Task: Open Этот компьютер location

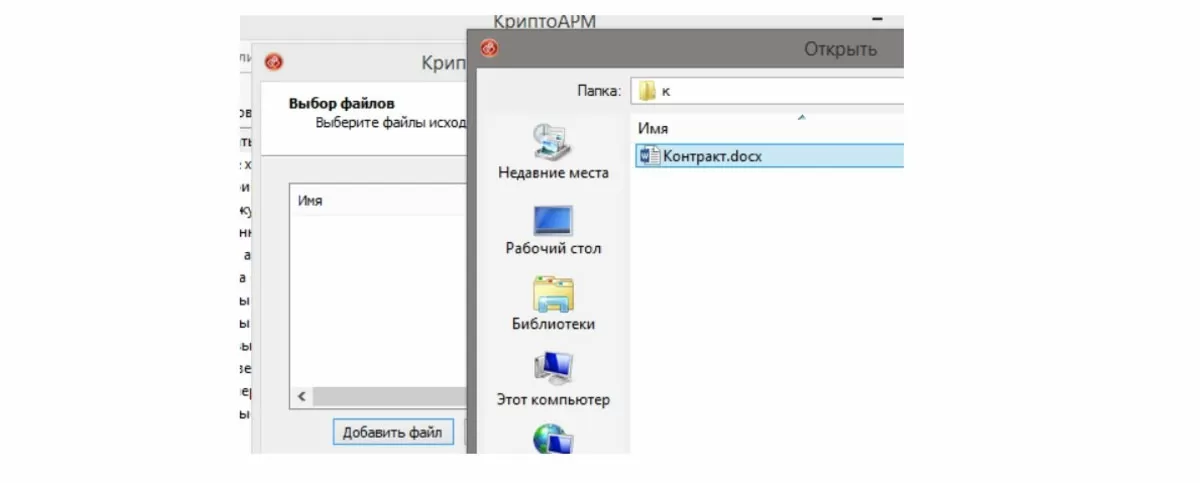Action: pos(553,379)
